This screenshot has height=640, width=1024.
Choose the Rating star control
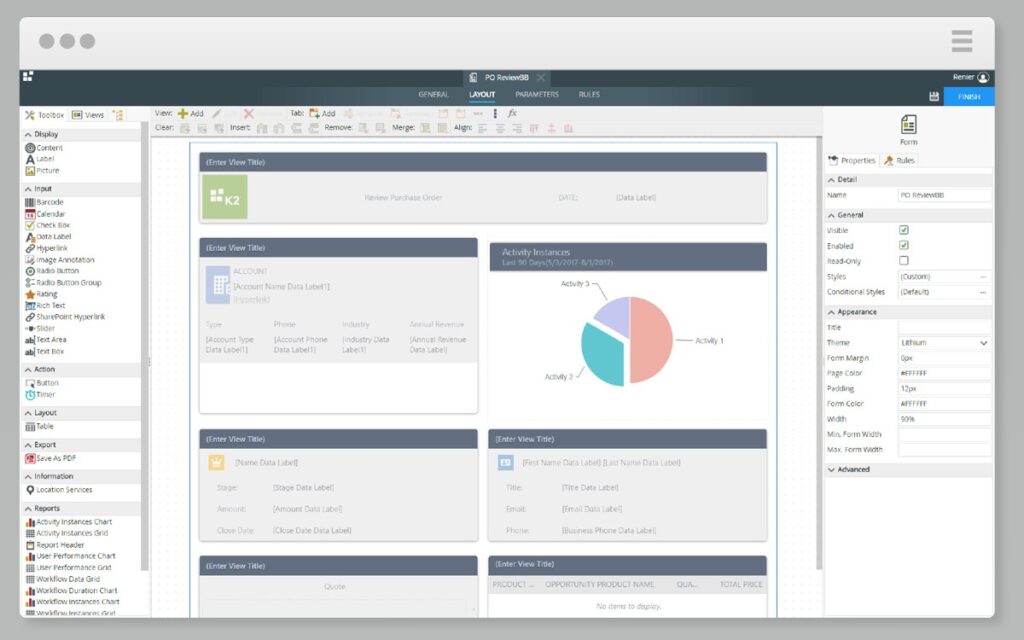pos(30,295)
